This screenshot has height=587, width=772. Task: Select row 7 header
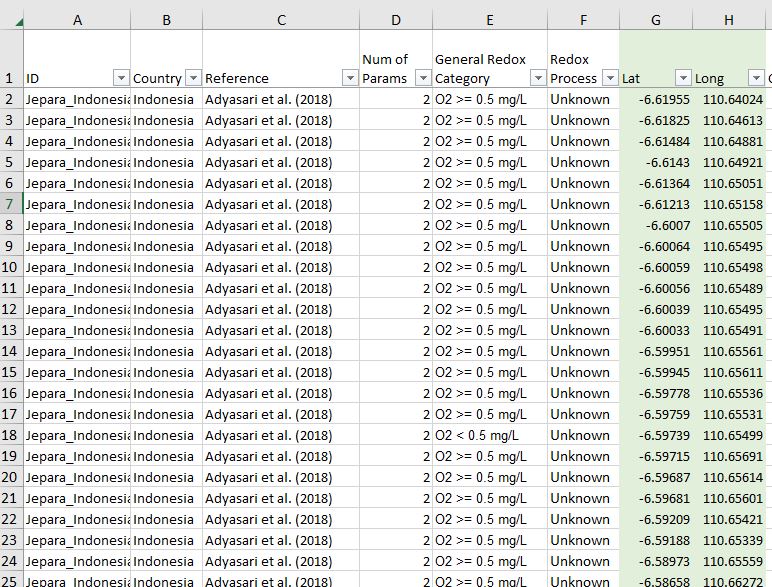pos(11,204)
